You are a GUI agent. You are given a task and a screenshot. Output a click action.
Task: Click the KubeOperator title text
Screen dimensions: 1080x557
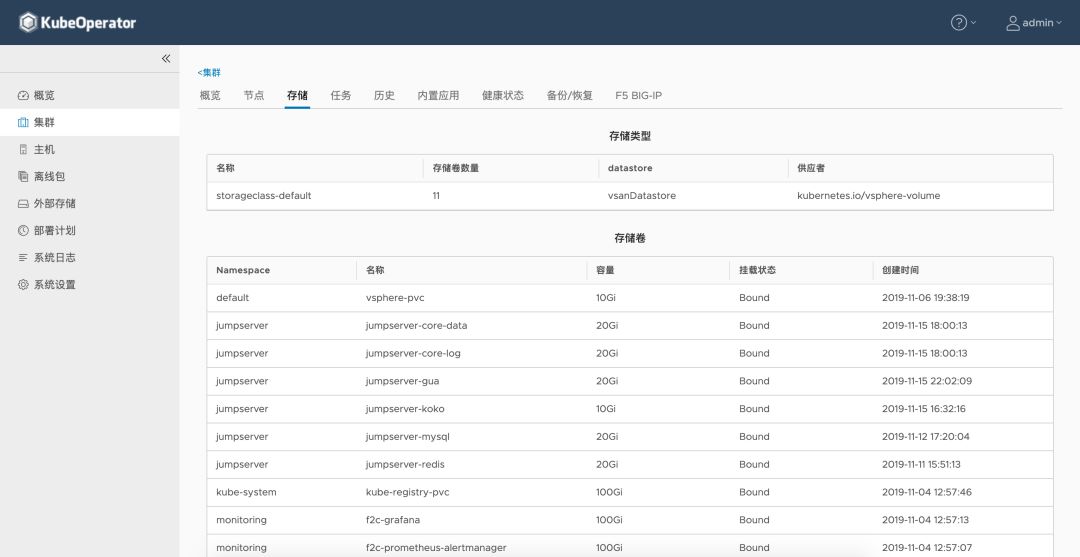click(x=88, y=23)
